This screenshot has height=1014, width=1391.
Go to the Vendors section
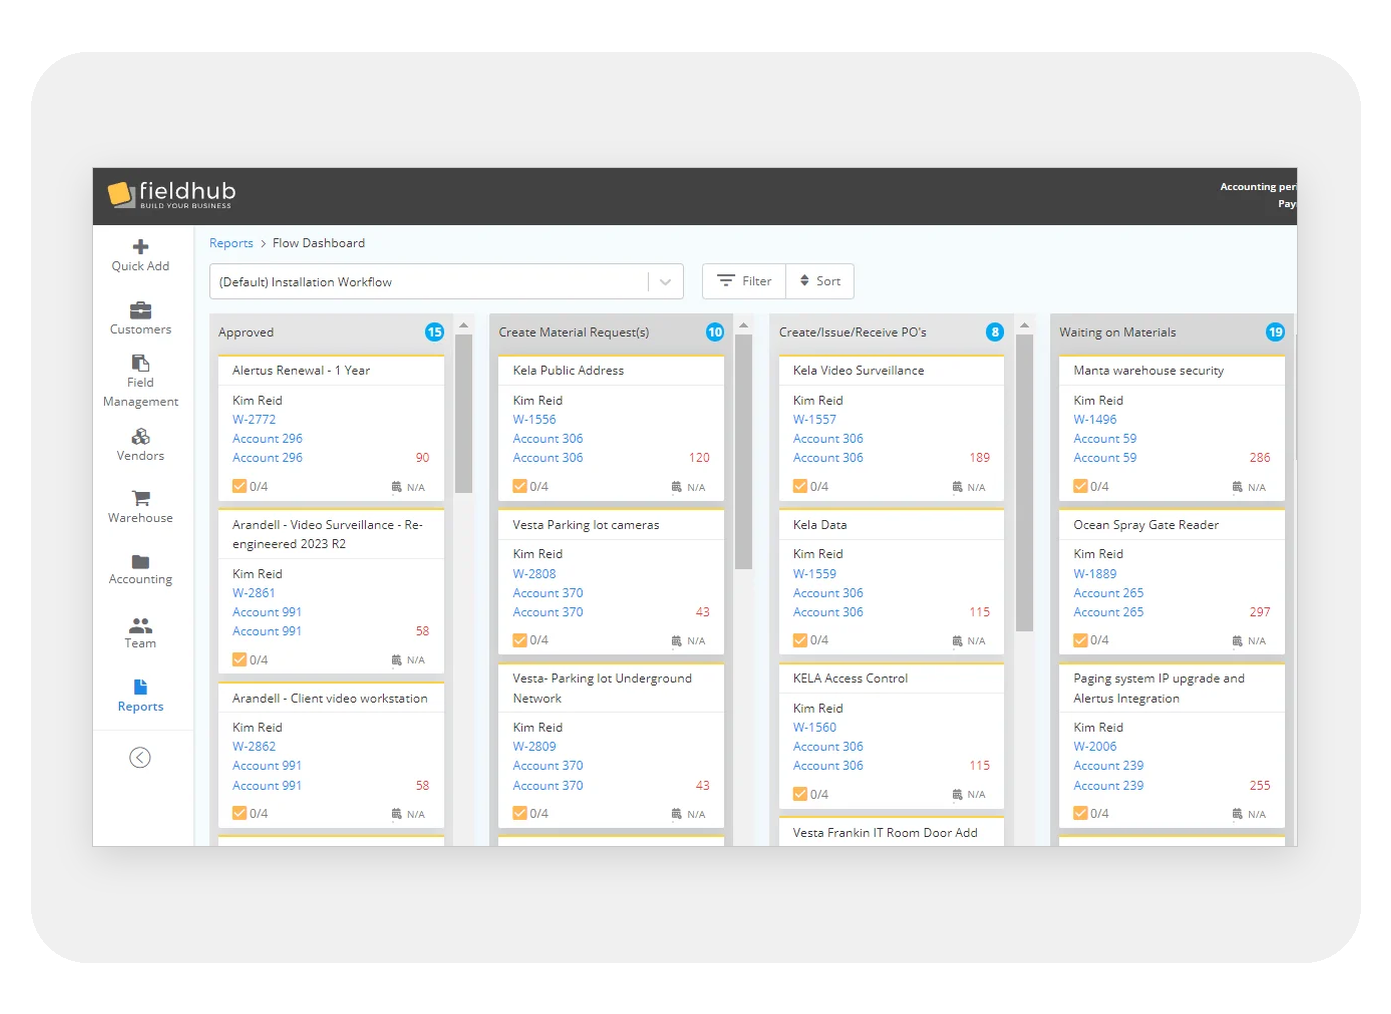[140, 445]
